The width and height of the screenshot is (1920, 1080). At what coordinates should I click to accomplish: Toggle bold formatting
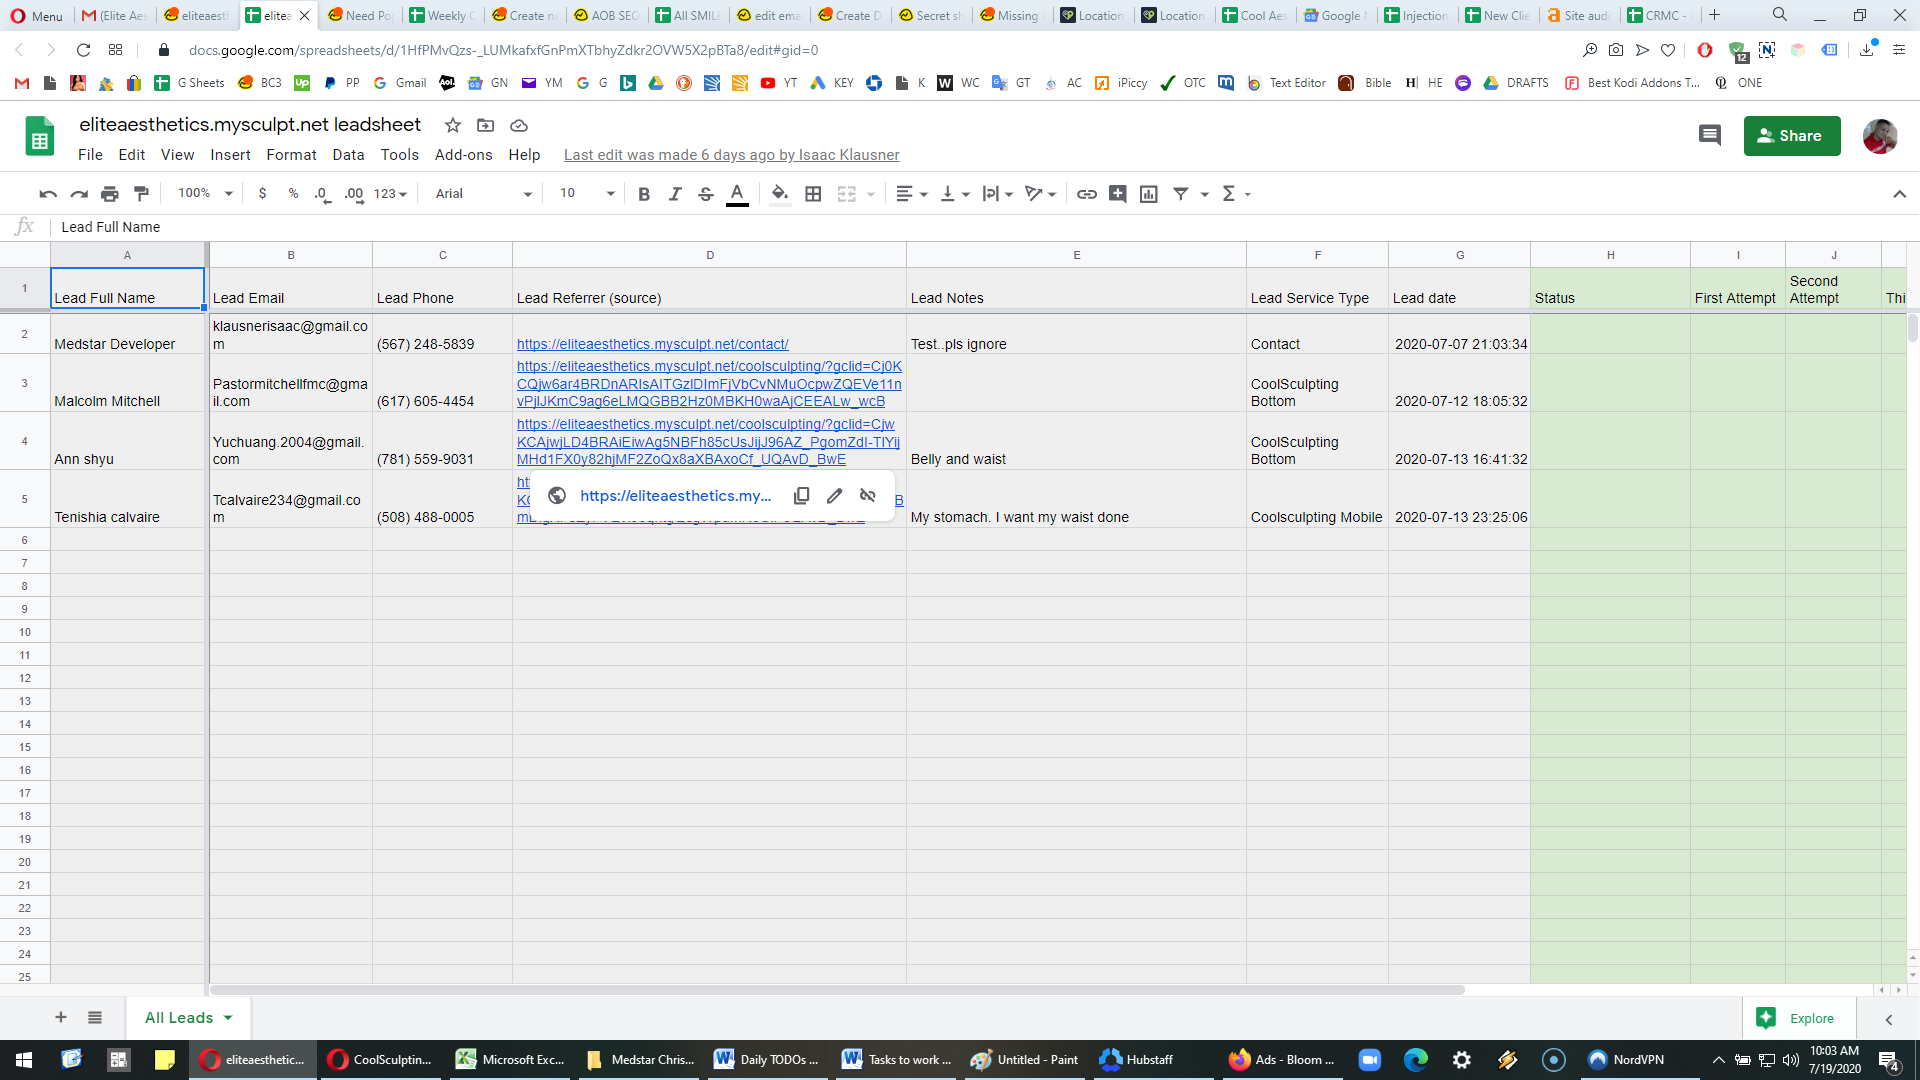[x=644, y=194]
